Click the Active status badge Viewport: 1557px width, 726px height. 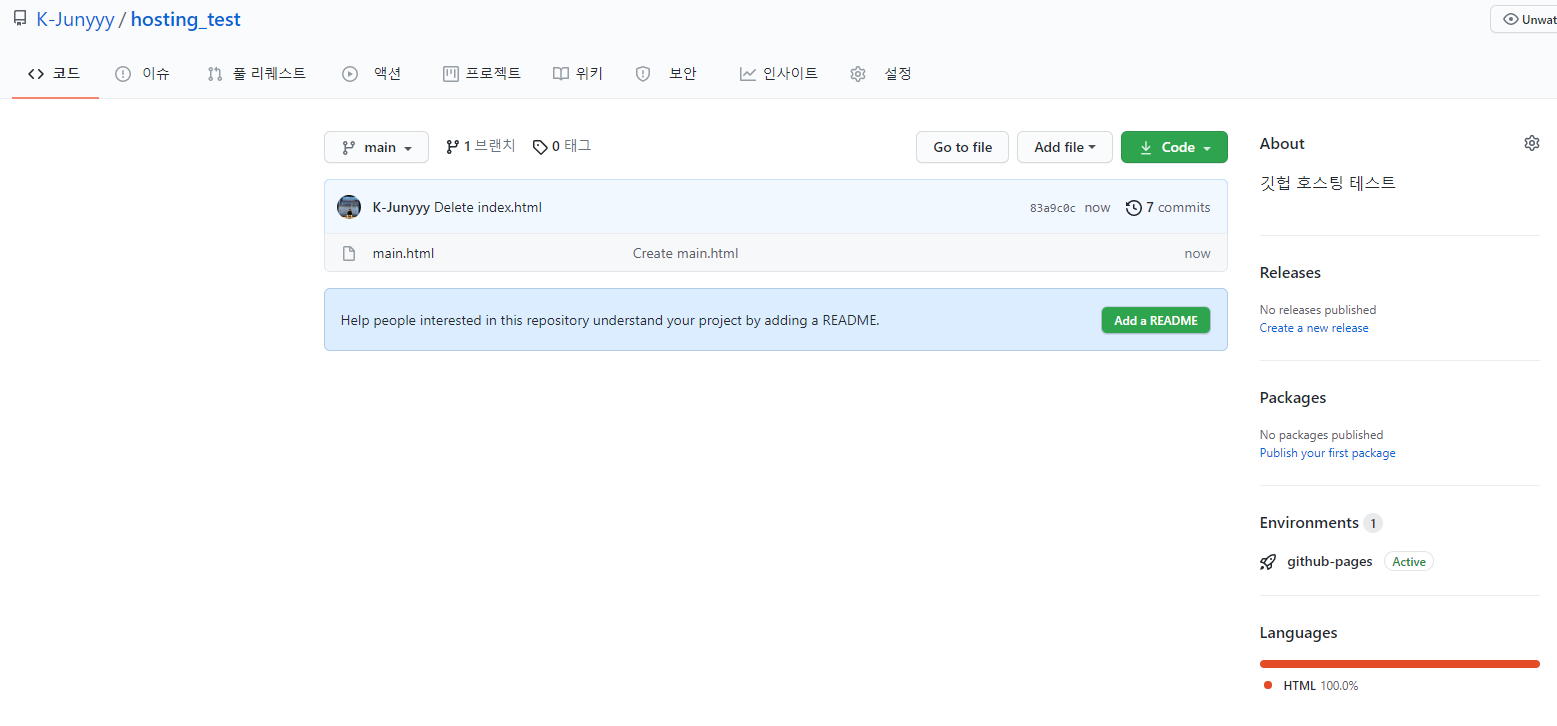(1408, 562)
